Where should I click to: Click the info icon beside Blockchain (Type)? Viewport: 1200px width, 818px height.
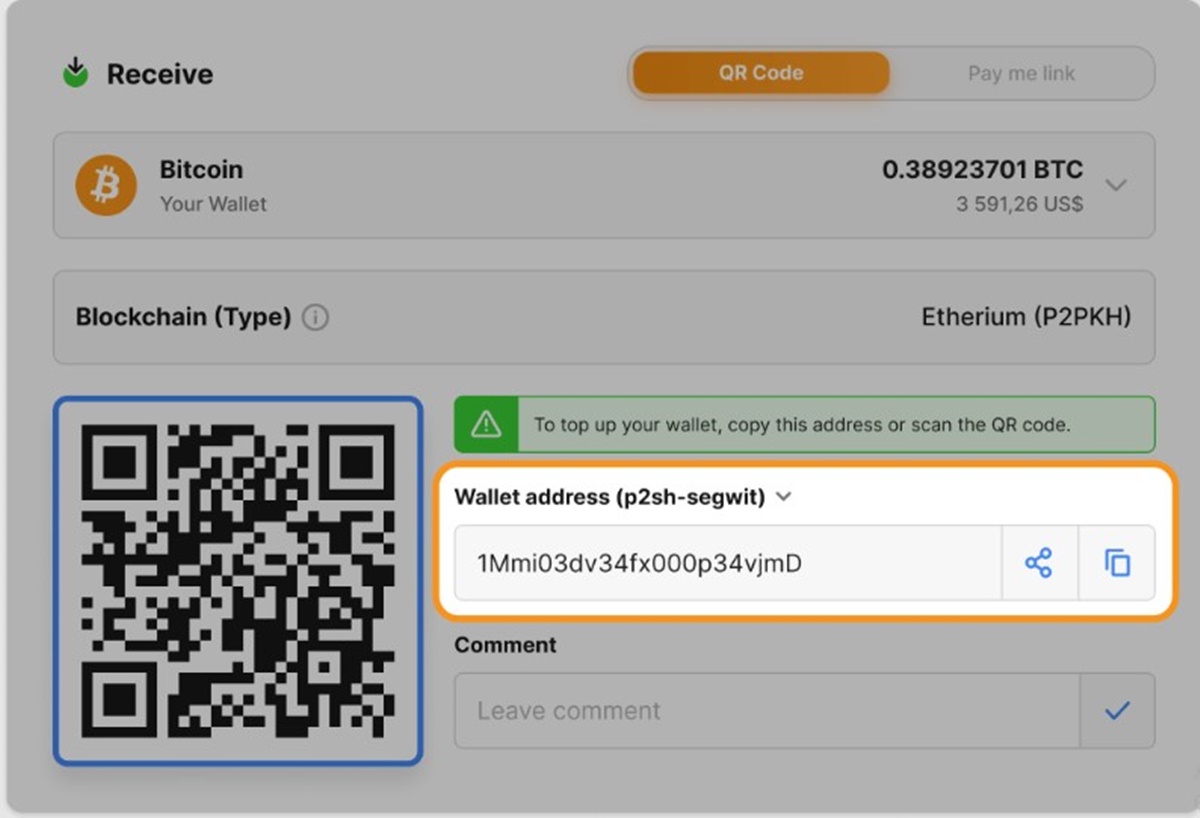point(315,318)
